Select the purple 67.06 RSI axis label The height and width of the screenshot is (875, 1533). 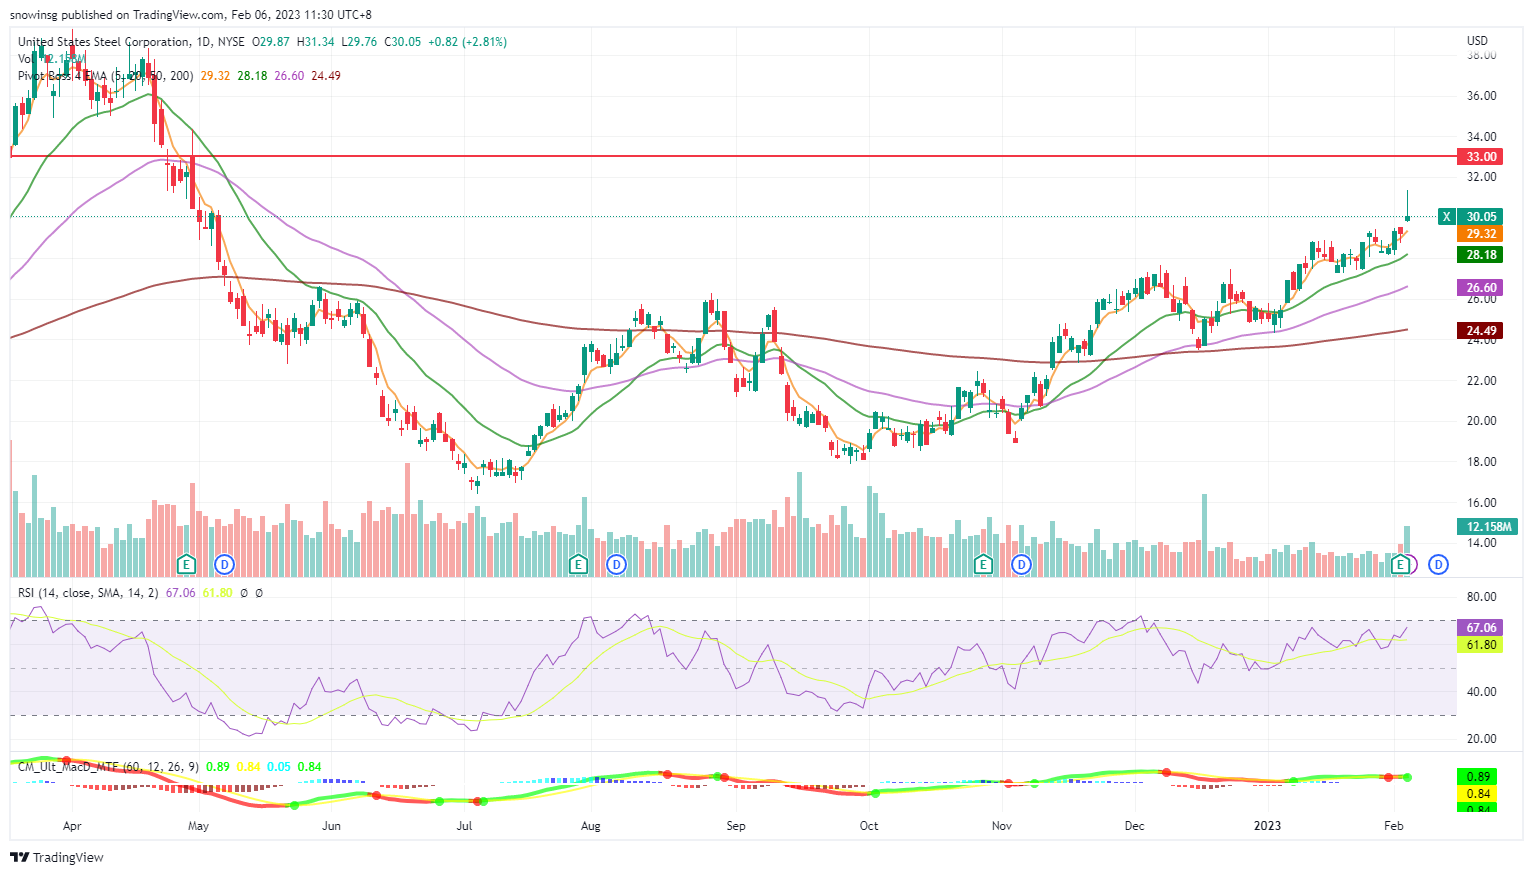(x=1481, y=628)
